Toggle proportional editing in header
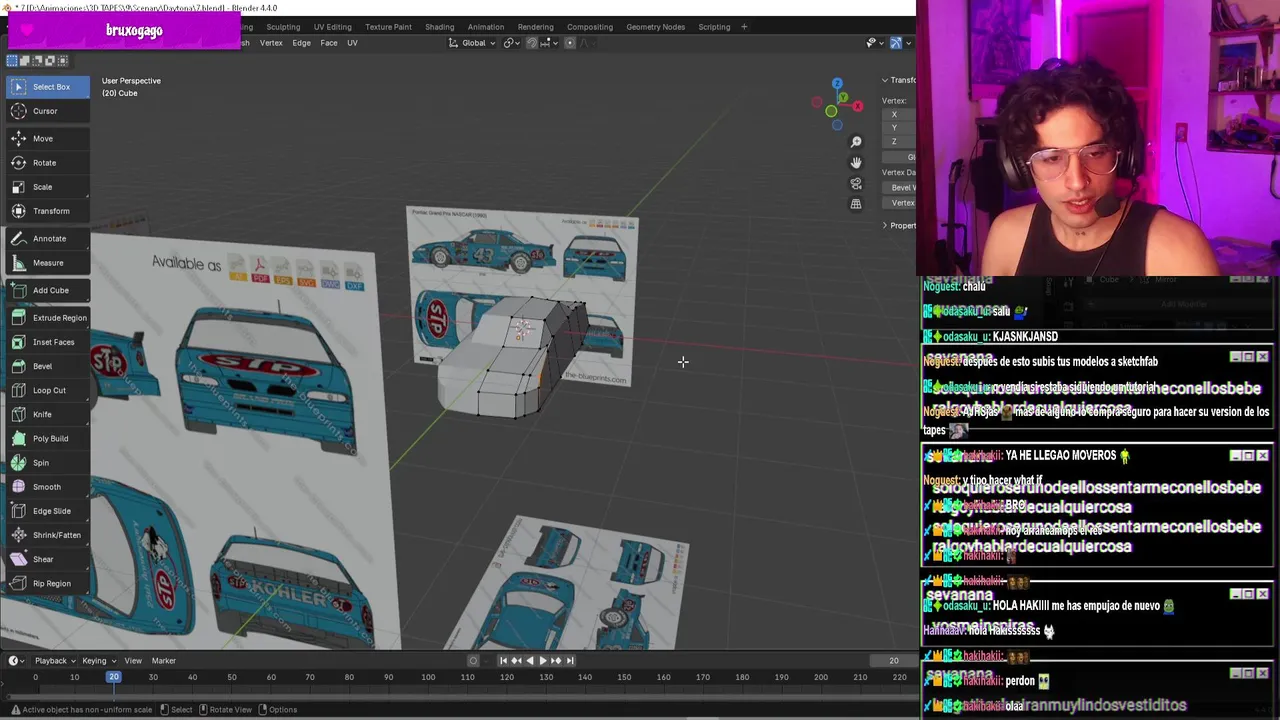1280x720 pixels. click(x=570, y=43)
